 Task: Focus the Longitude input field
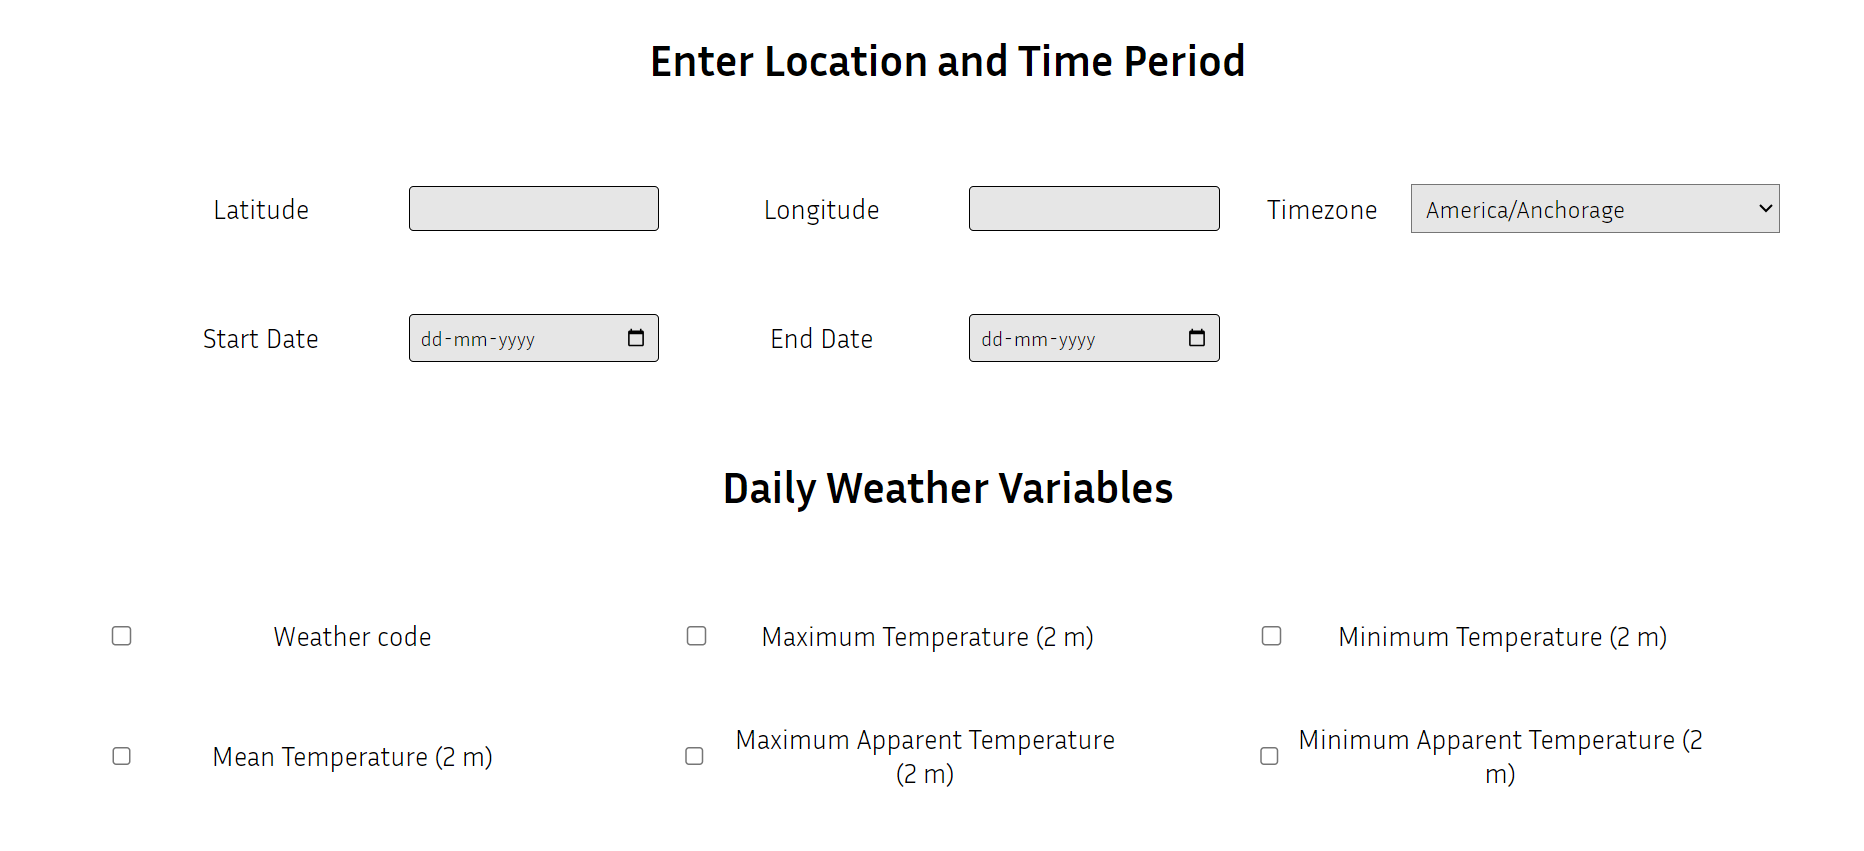pyautogui.click(x=1094, y=208)
